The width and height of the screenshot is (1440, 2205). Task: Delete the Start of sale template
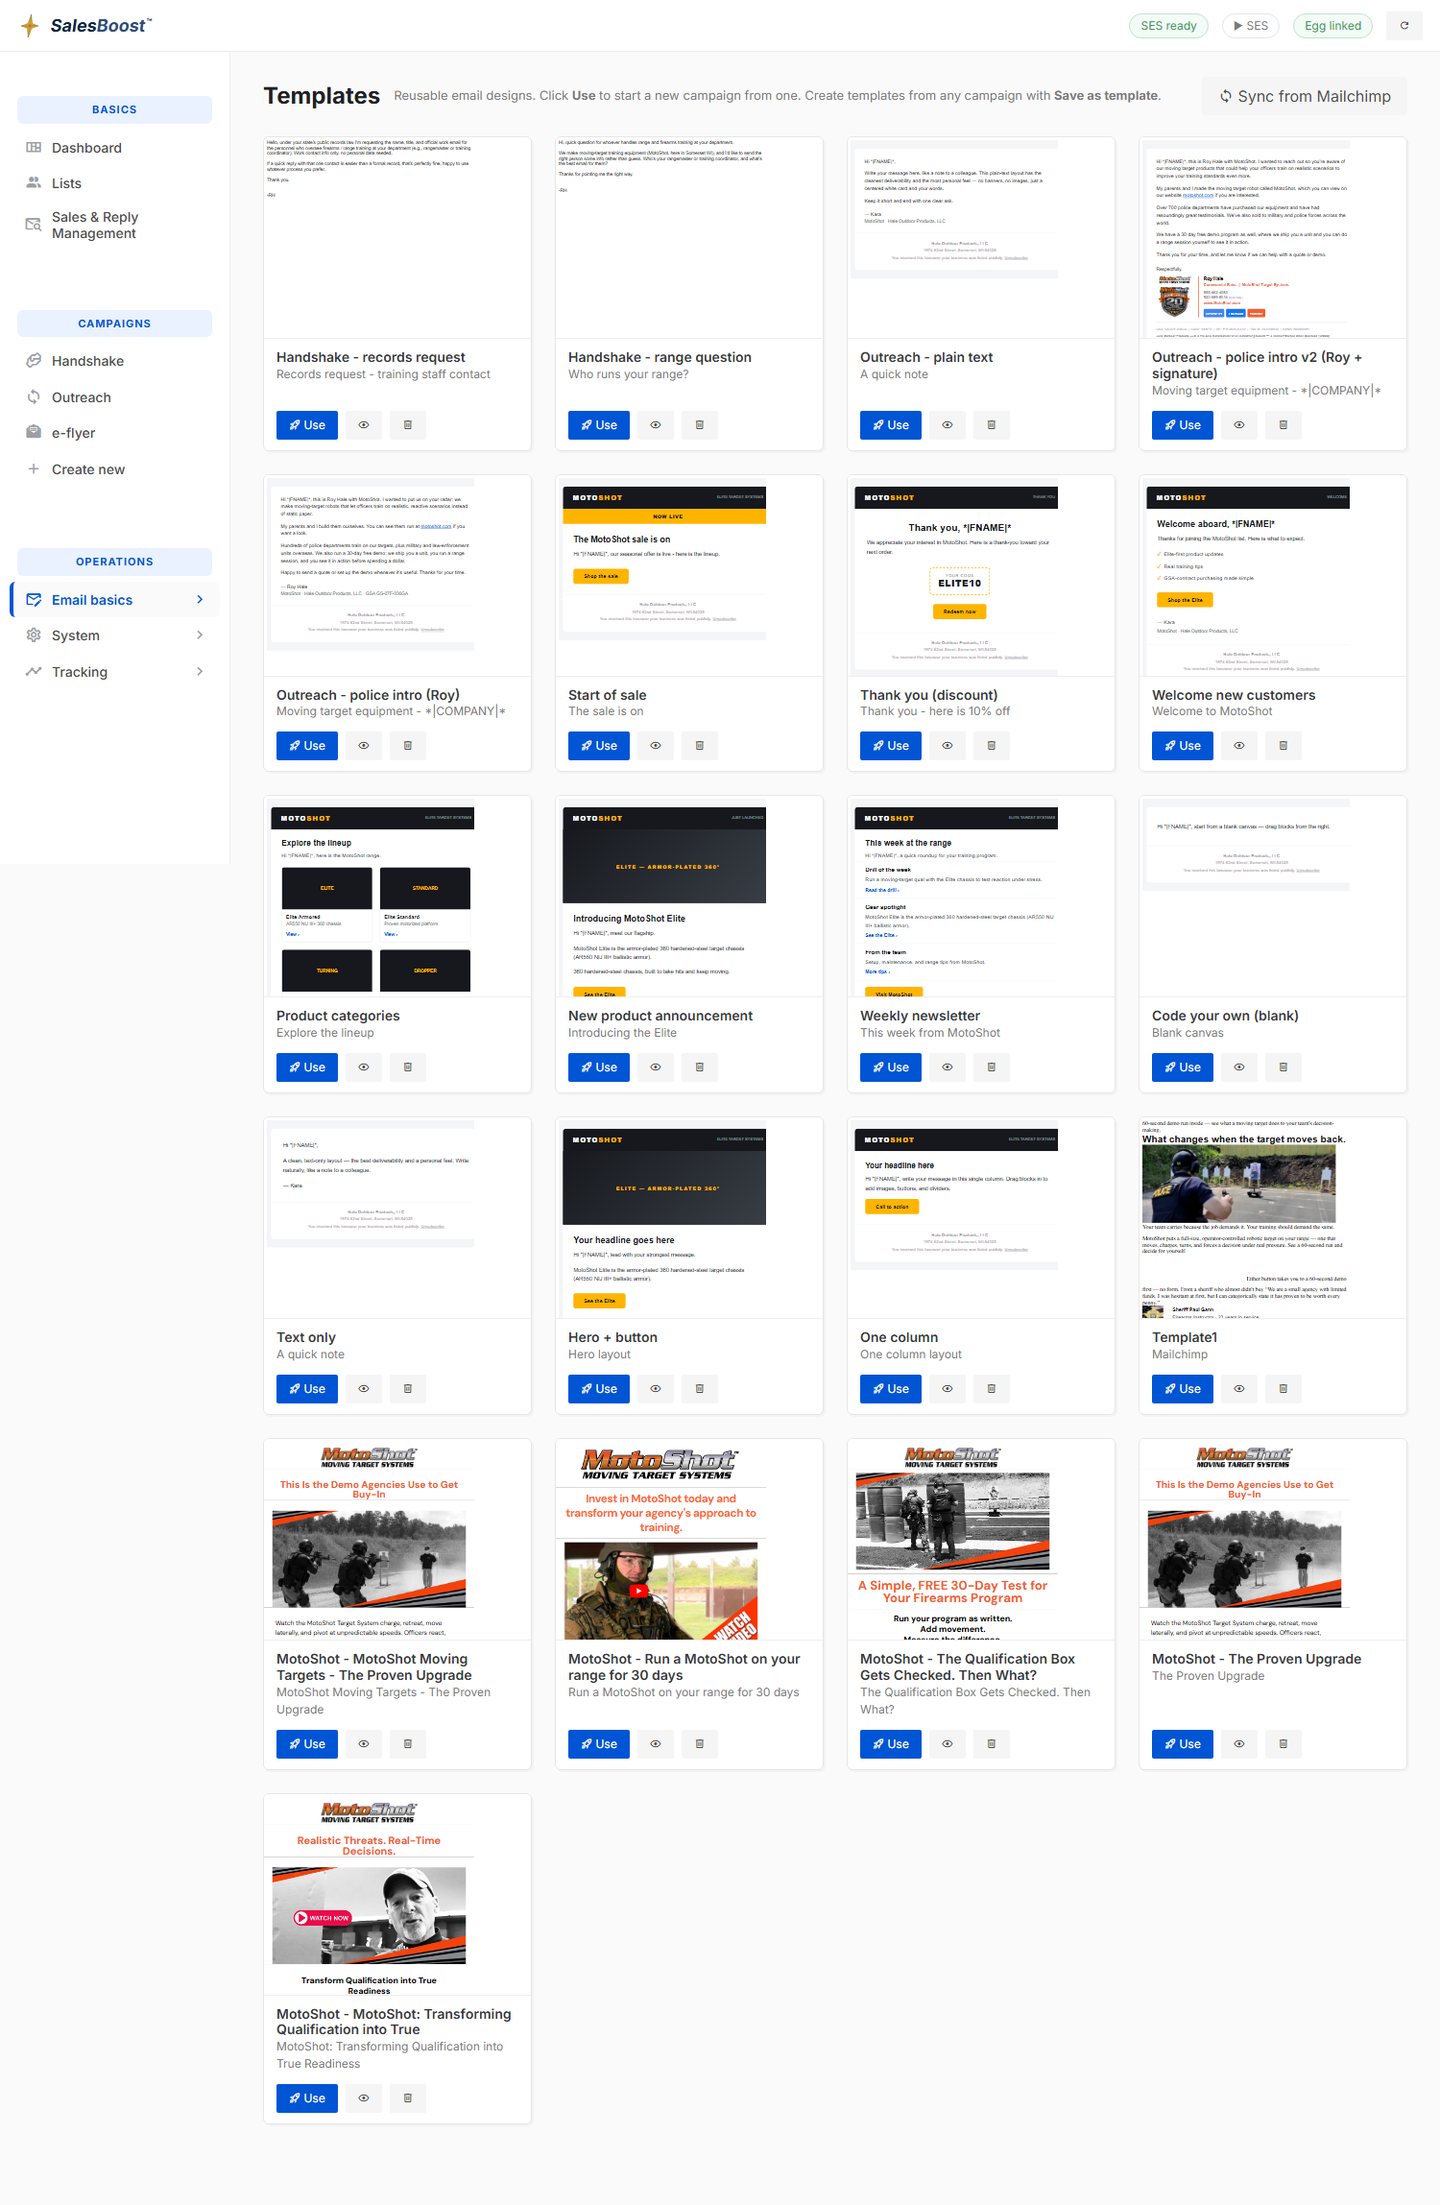coord(700,746)
